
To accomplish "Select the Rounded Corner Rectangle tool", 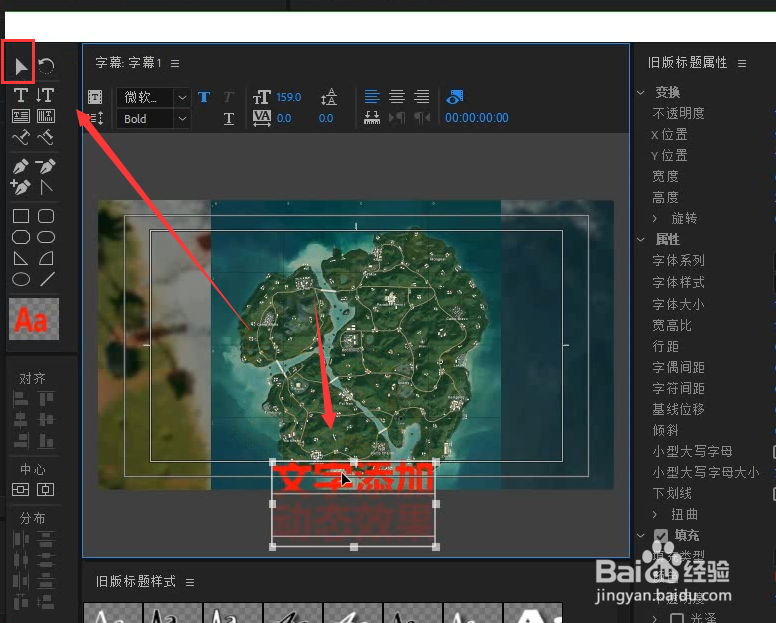I will coord(46,216).
